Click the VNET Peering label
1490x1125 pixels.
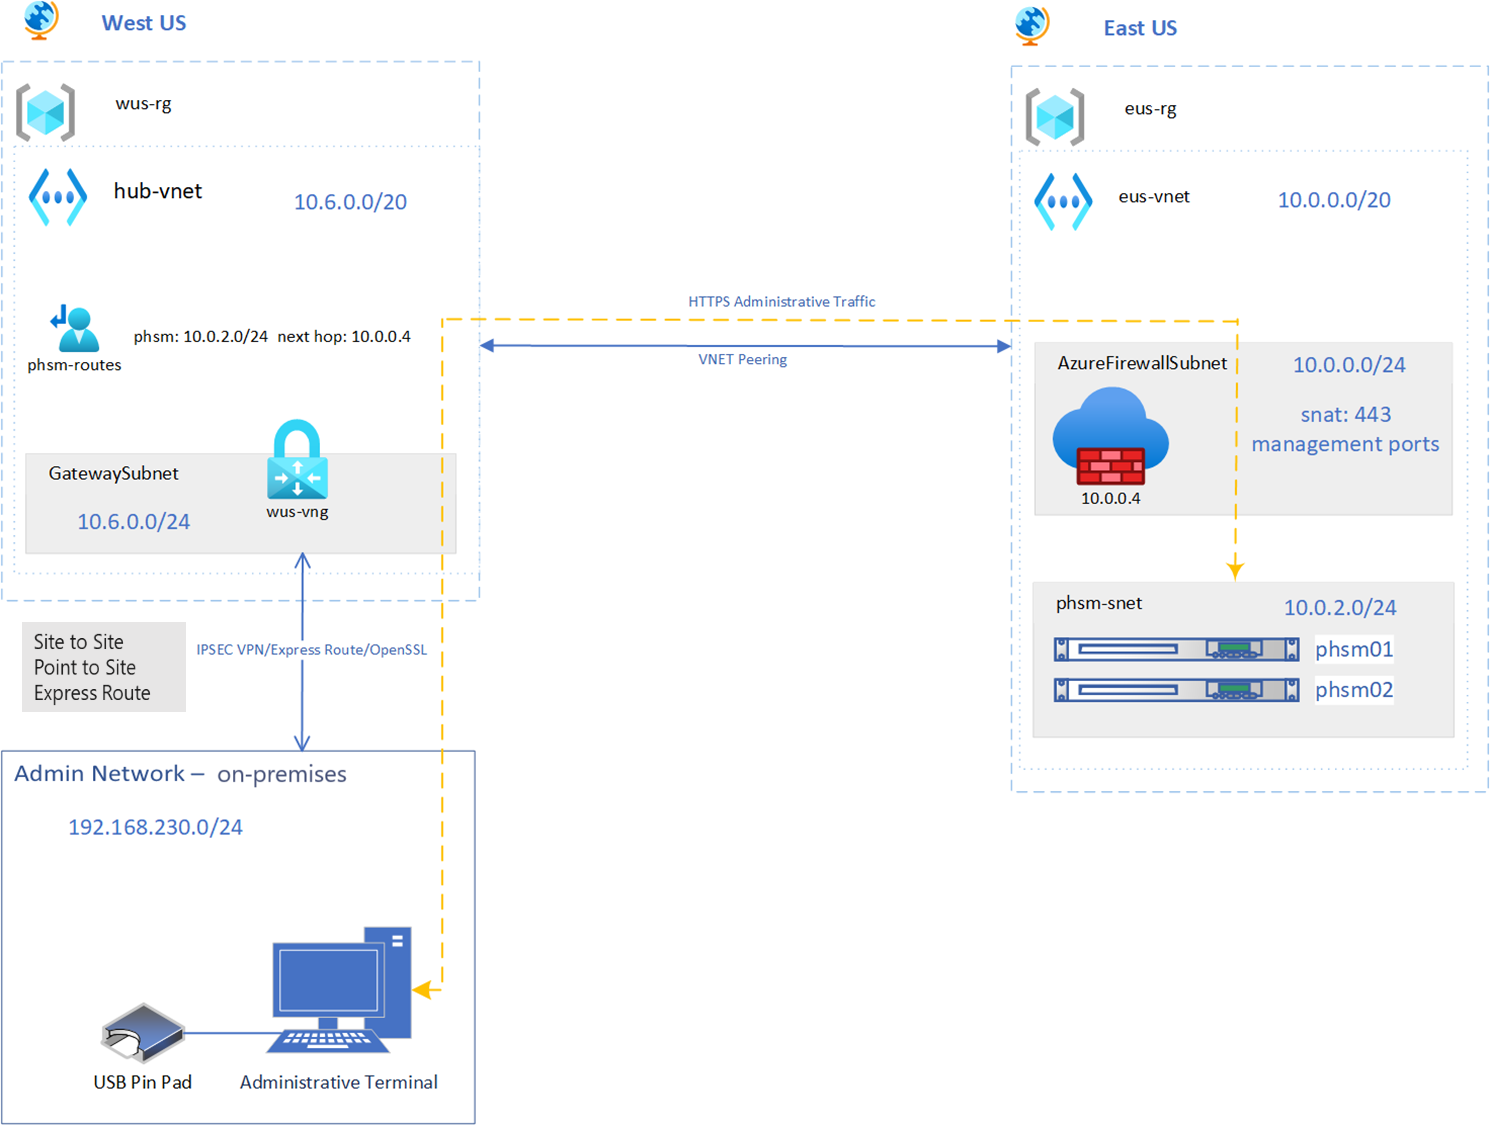pos(742,360)
